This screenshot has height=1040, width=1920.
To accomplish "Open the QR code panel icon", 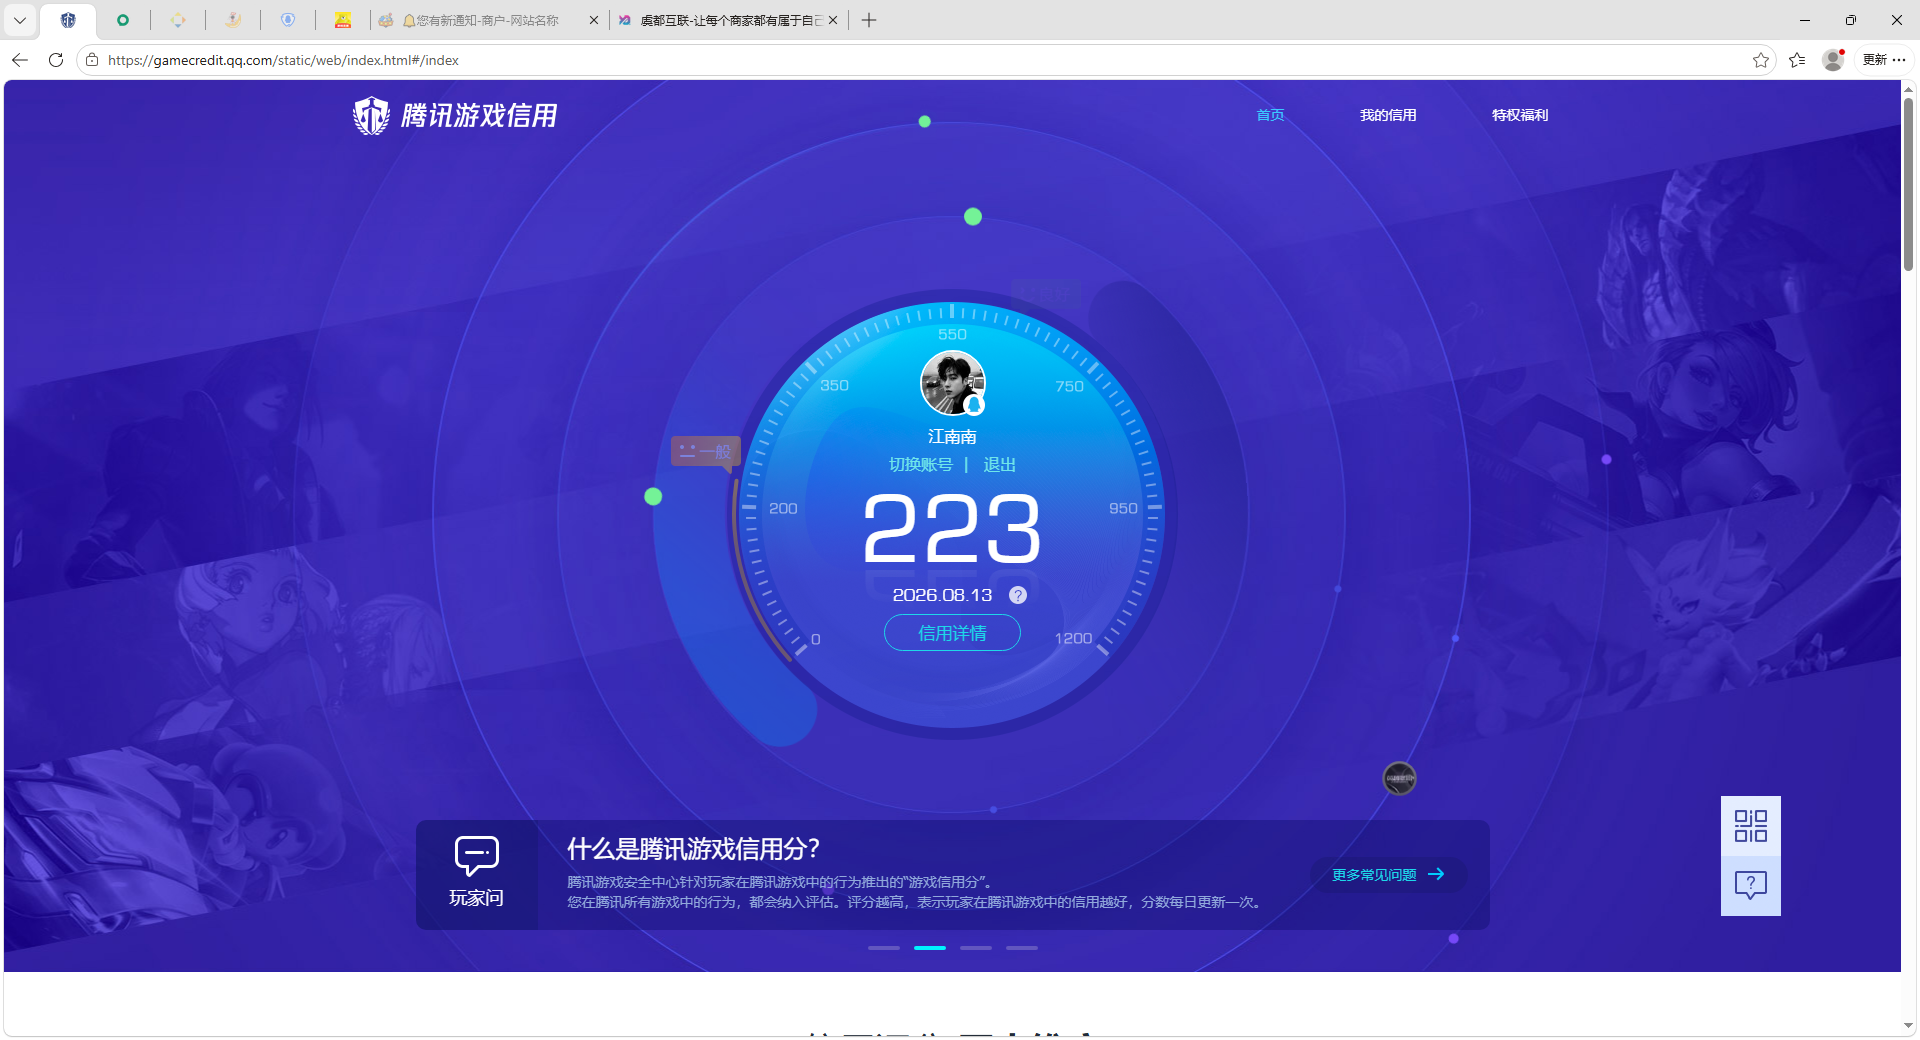I will tap(1750, 826).
